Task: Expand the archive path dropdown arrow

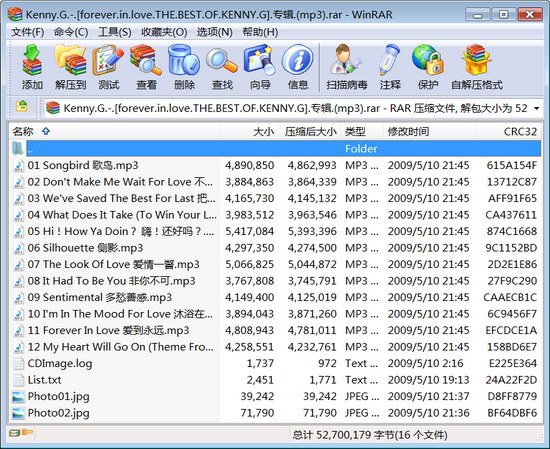Action: click(536, 108)
